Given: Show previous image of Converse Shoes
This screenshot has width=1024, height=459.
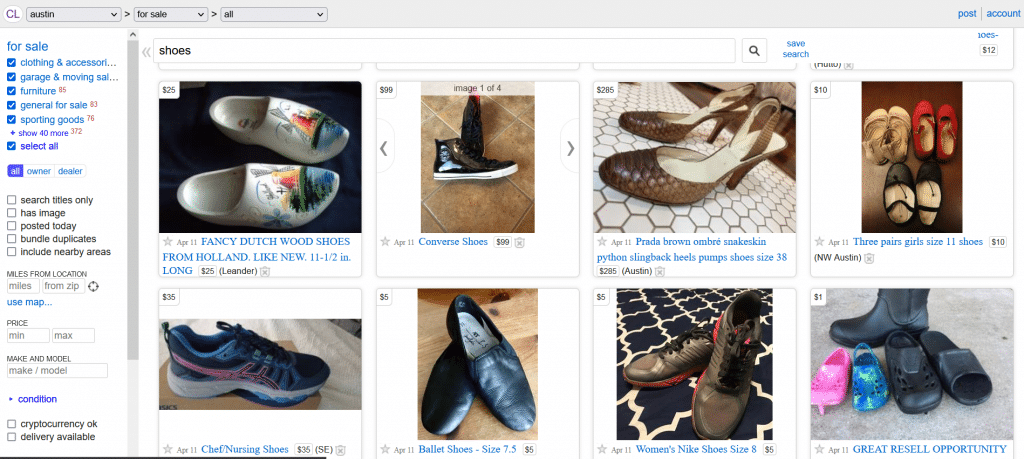Looking at the screenshot, I should pyautogui.click(x=384, y=148).
